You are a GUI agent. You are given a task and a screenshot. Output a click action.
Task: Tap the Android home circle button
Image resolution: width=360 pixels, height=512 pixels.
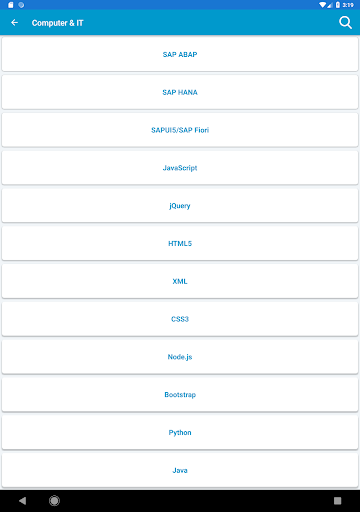54,501
